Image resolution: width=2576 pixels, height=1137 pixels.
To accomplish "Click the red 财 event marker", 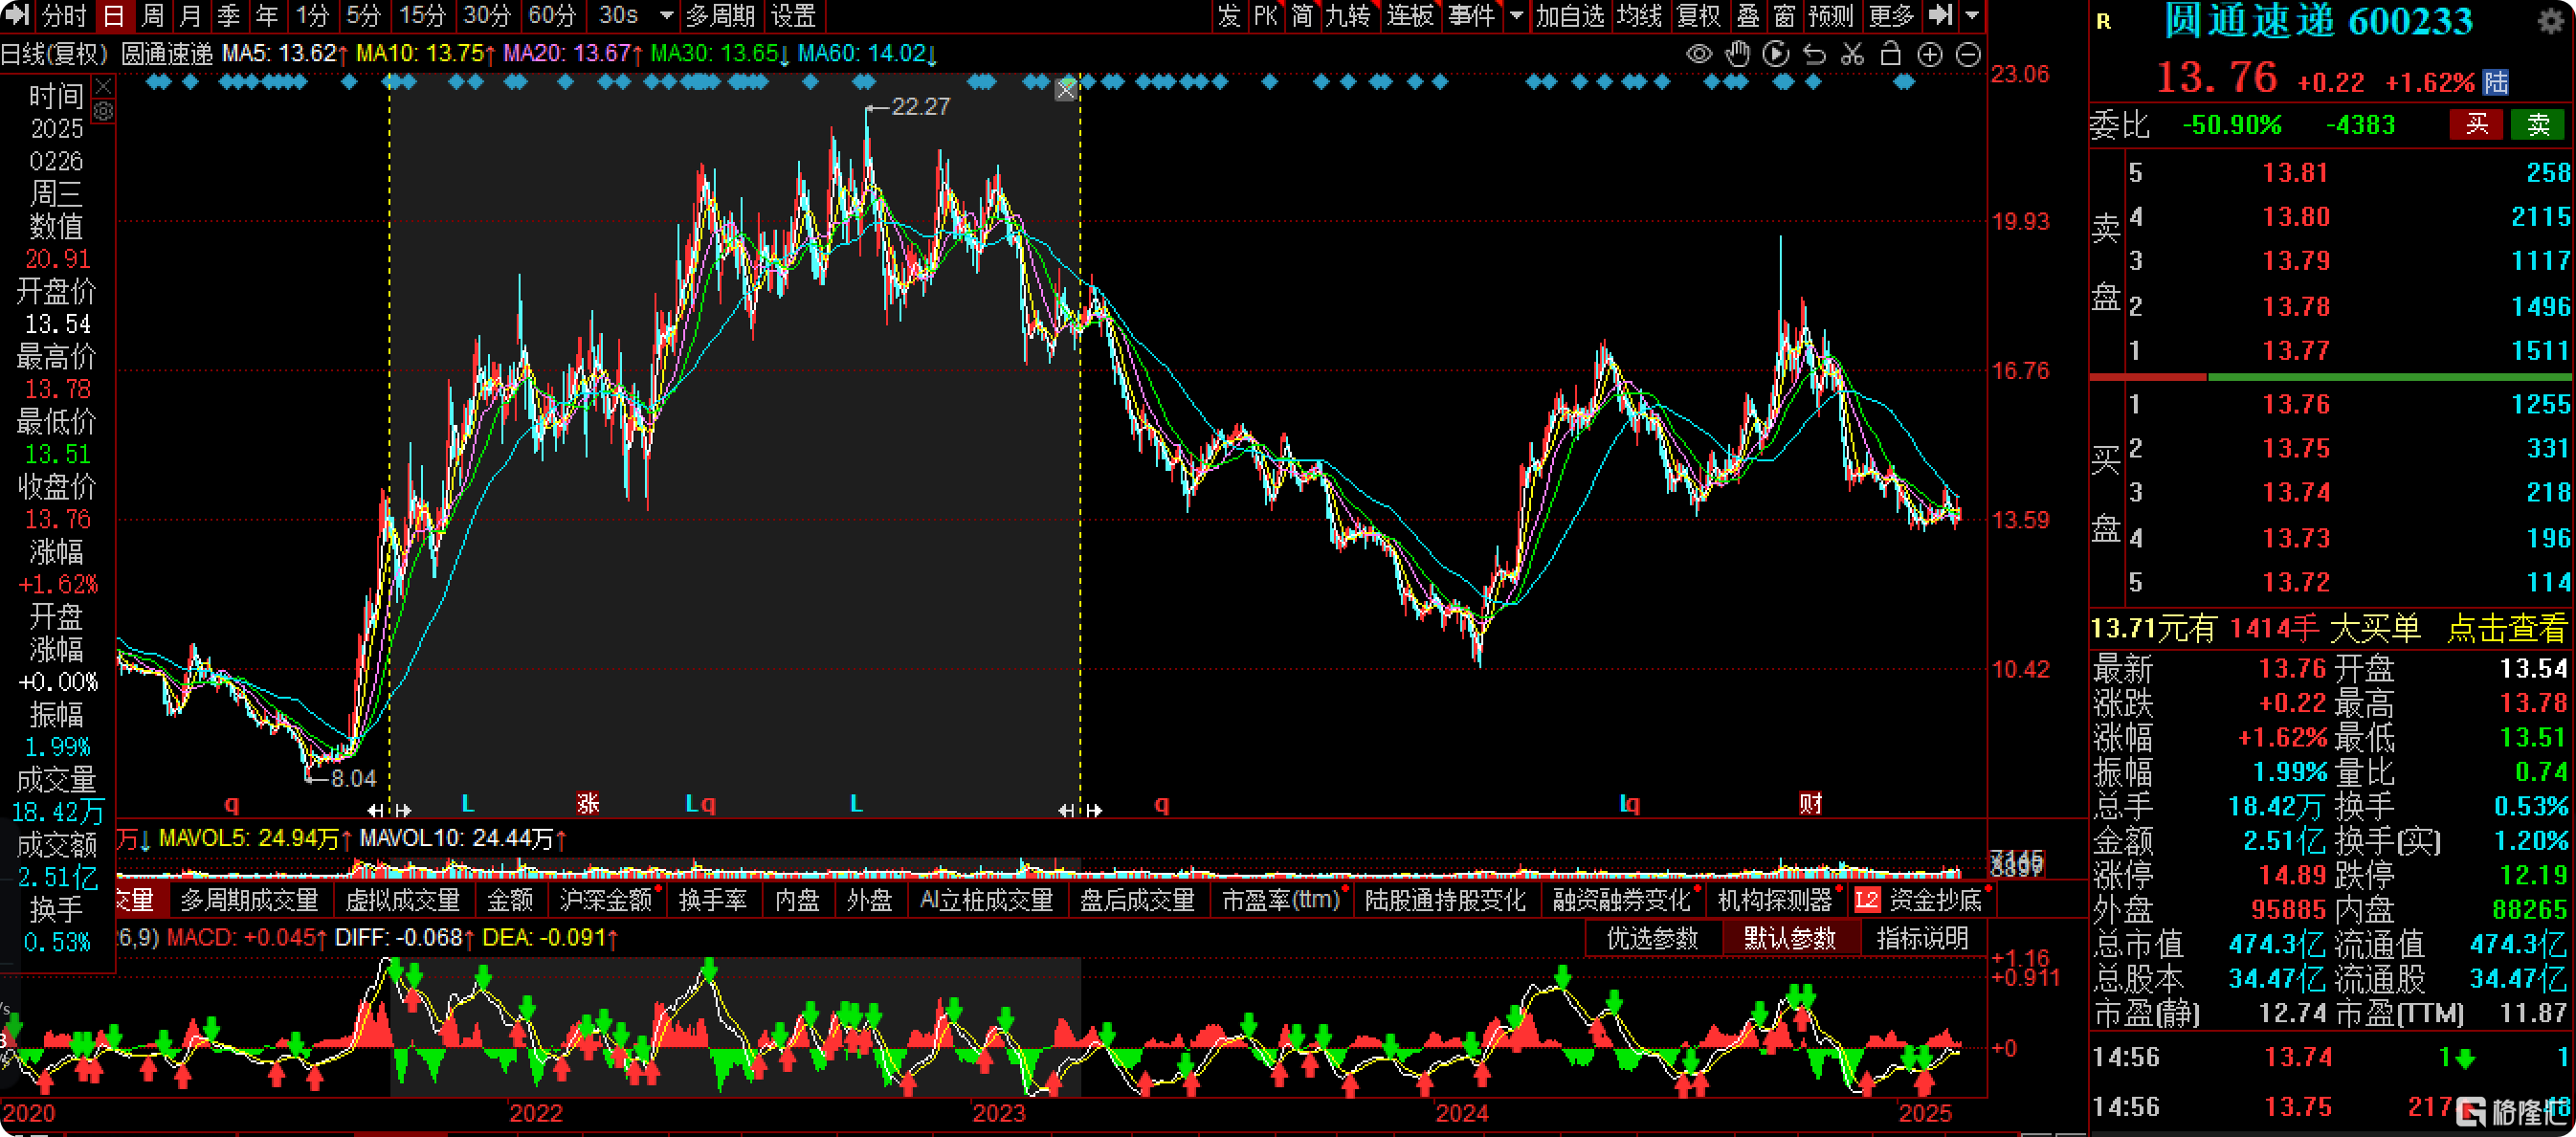I will click(x=1810, y=803).
